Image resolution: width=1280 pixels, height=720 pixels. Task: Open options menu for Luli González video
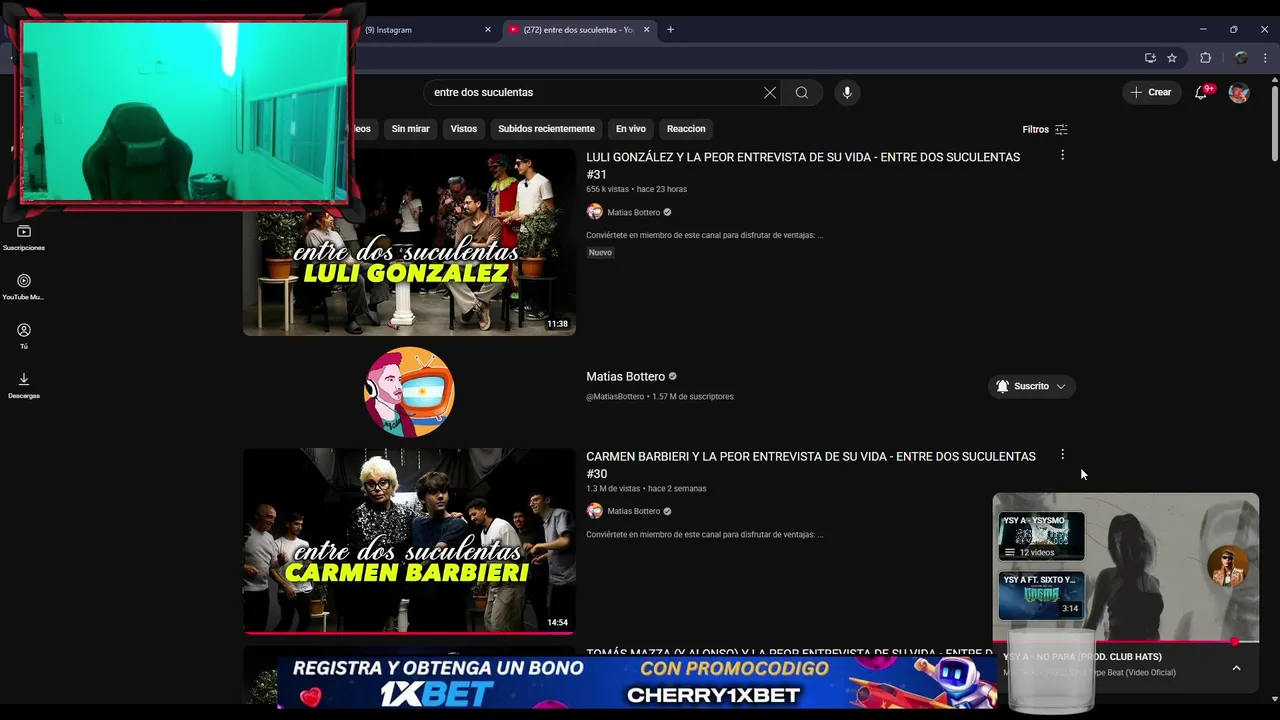click(x=1062, y=155)
